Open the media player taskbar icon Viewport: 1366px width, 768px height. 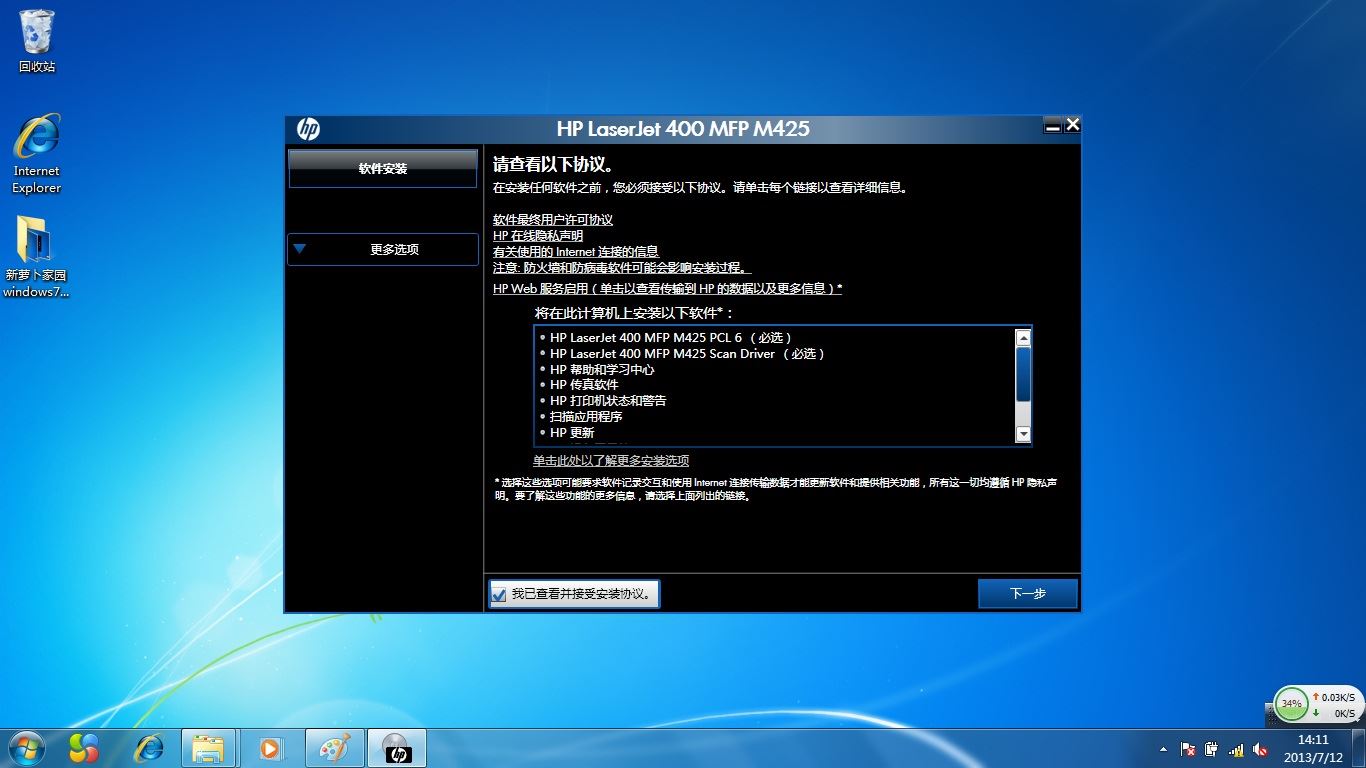[270, 748]
